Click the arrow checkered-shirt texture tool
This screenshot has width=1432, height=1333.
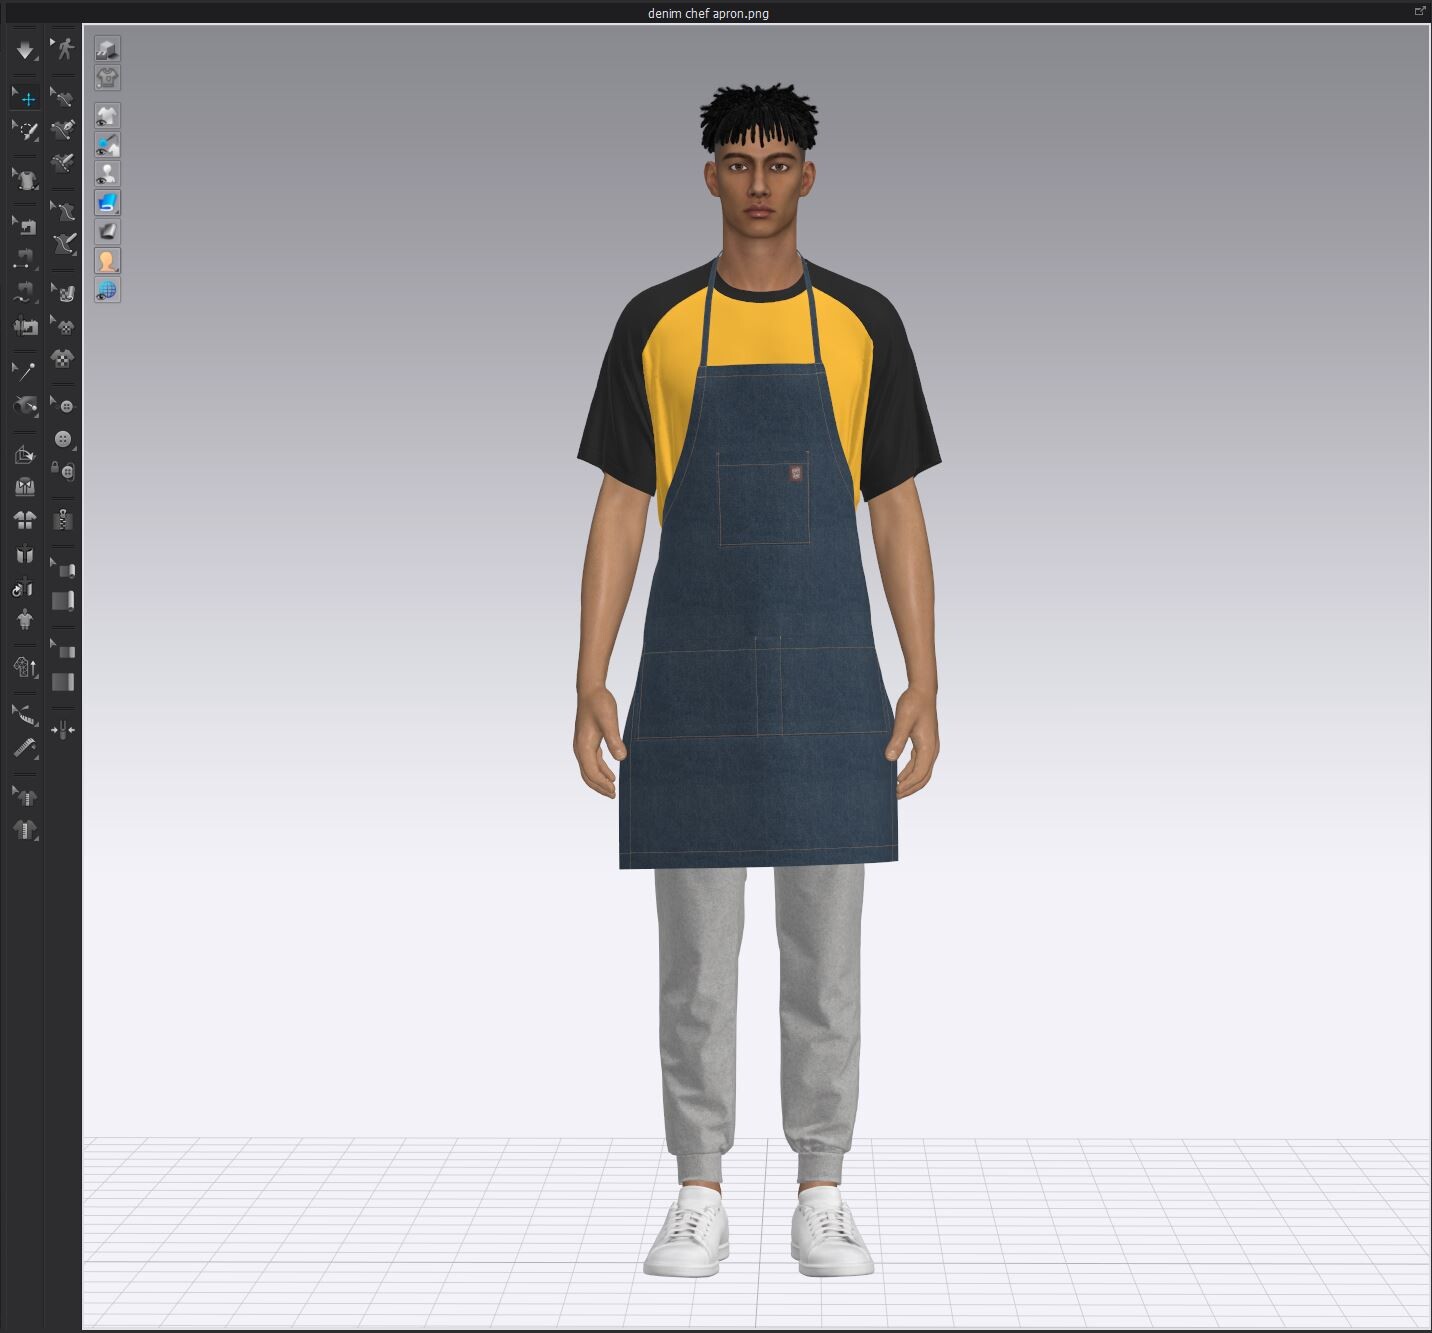coord(63,326)
